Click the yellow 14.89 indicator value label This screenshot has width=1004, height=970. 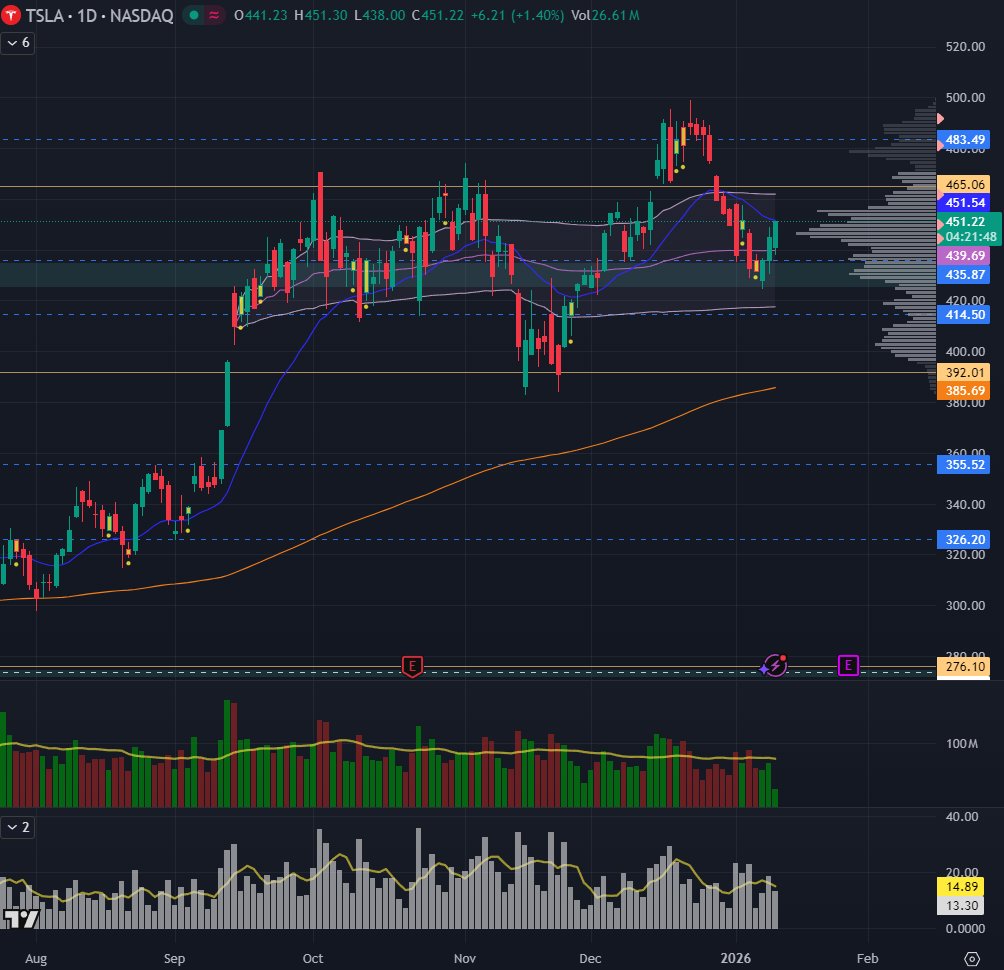962,887
